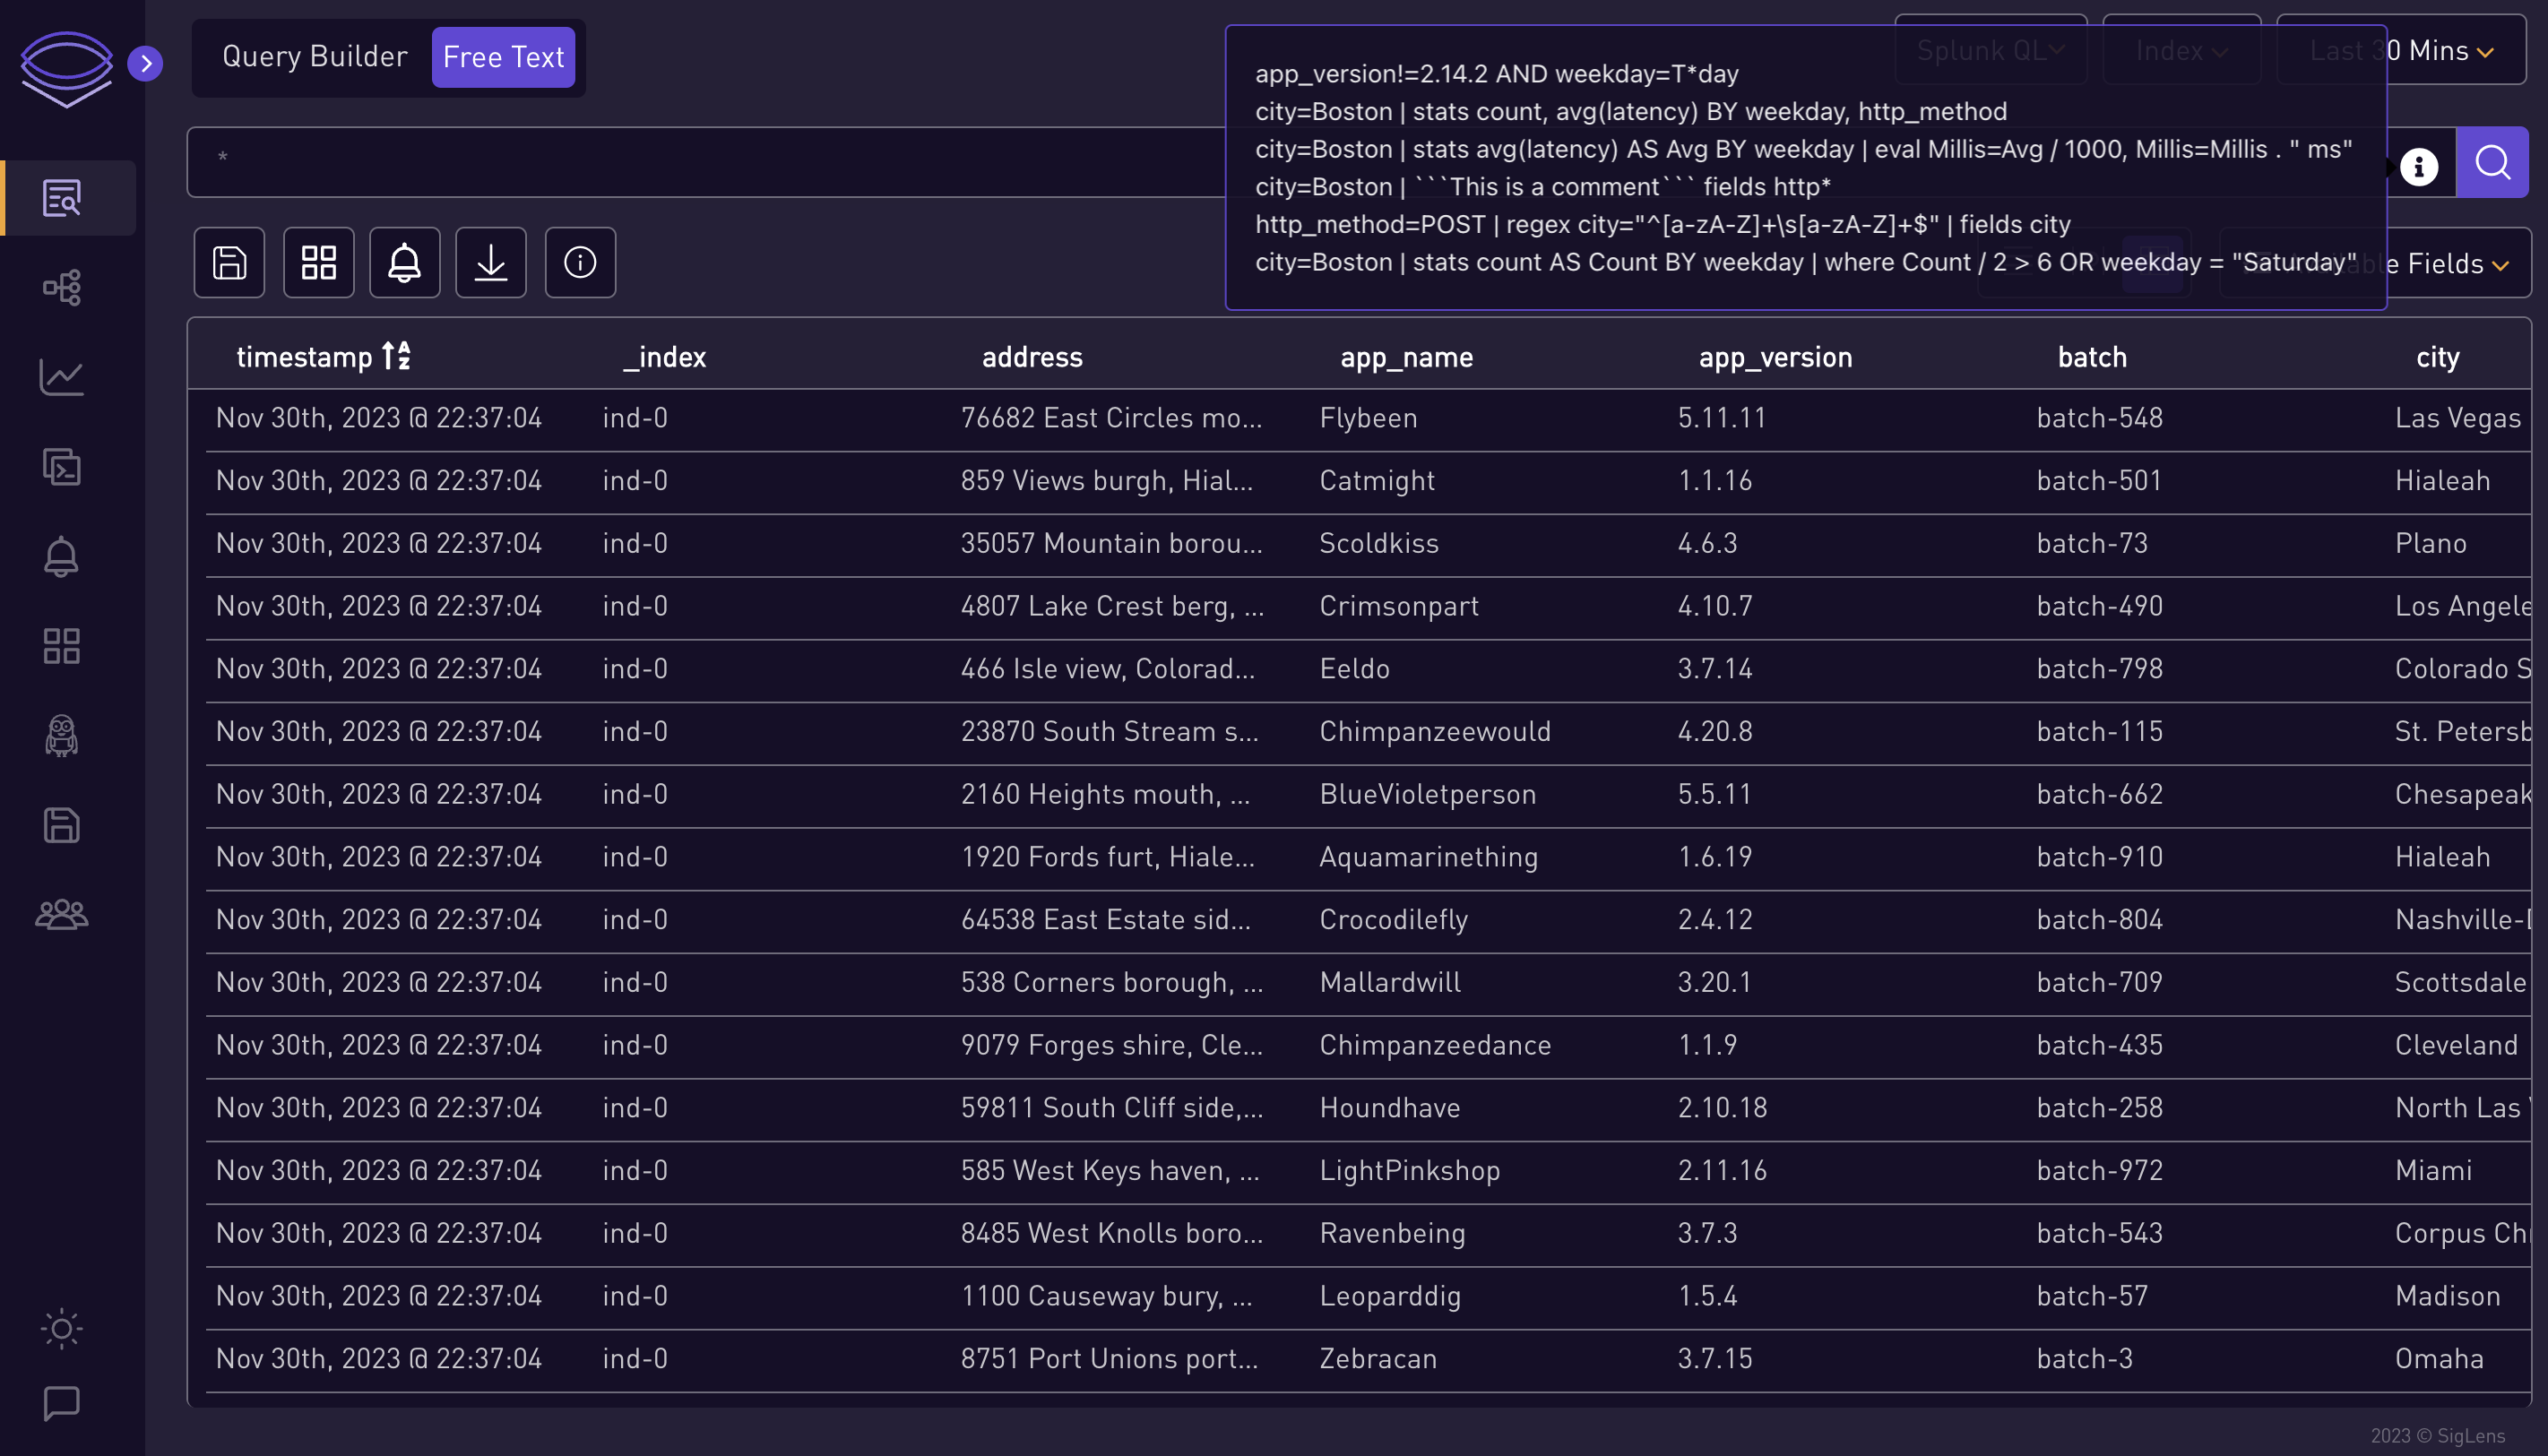Click the LightPinkshop cell
The height and width of the screenshot is (1456, 2548).
click(1410, 1171)
